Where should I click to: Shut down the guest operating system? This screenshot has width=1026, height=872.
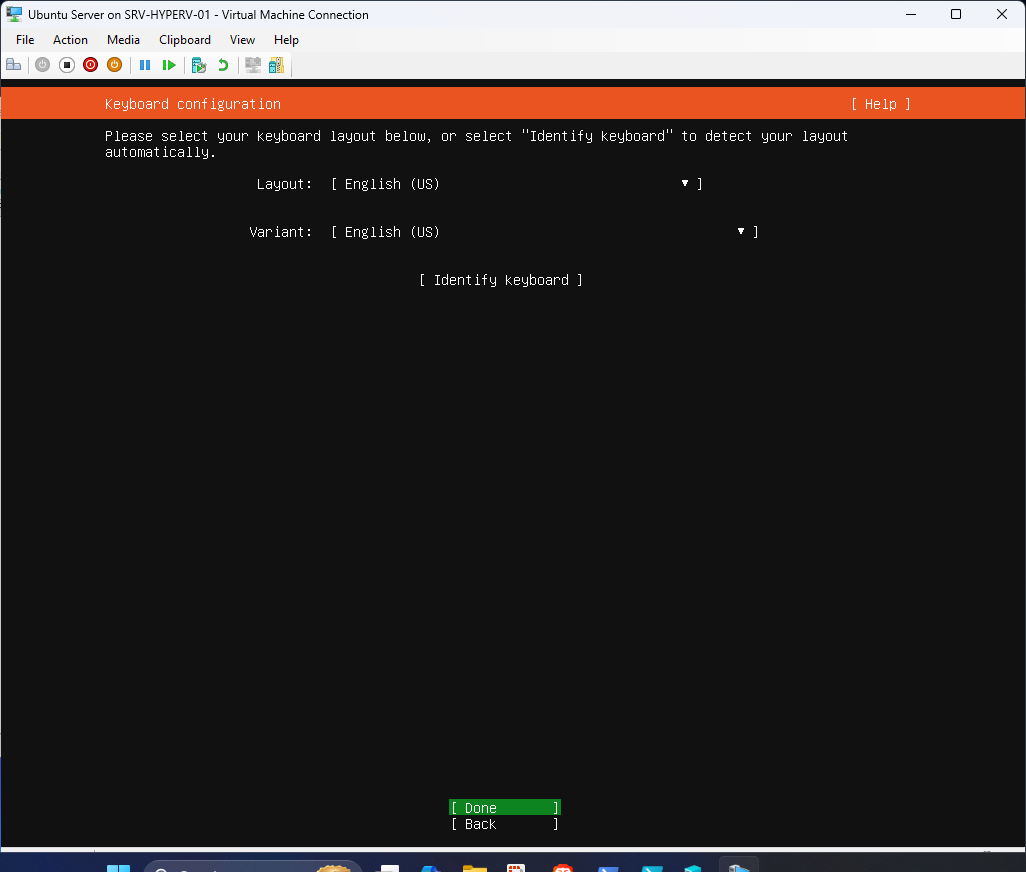click(90, 64)
